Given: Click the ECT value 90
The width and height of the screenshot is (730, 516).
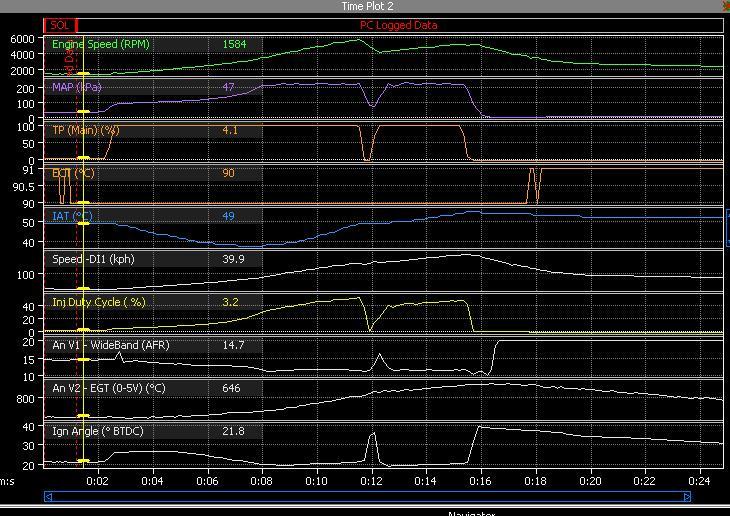Looking at the screenshot, I should tap(228, 173).
